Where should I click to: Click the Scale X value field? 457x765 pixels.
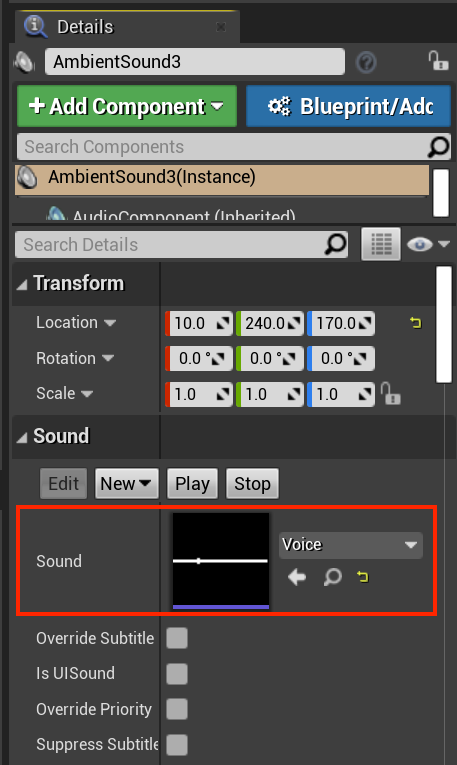pyautogui.click(x=199, y=394)
